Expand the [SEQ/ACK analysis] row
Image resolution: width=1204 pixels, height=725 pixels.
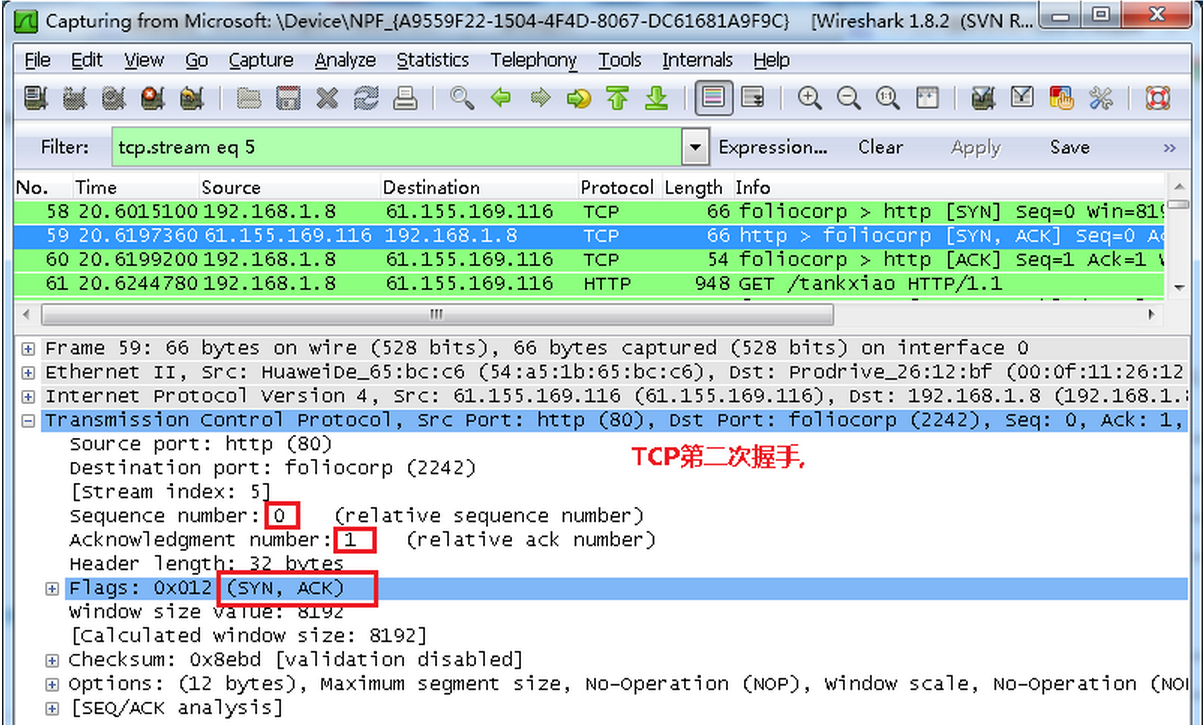(x=52, y=708)
